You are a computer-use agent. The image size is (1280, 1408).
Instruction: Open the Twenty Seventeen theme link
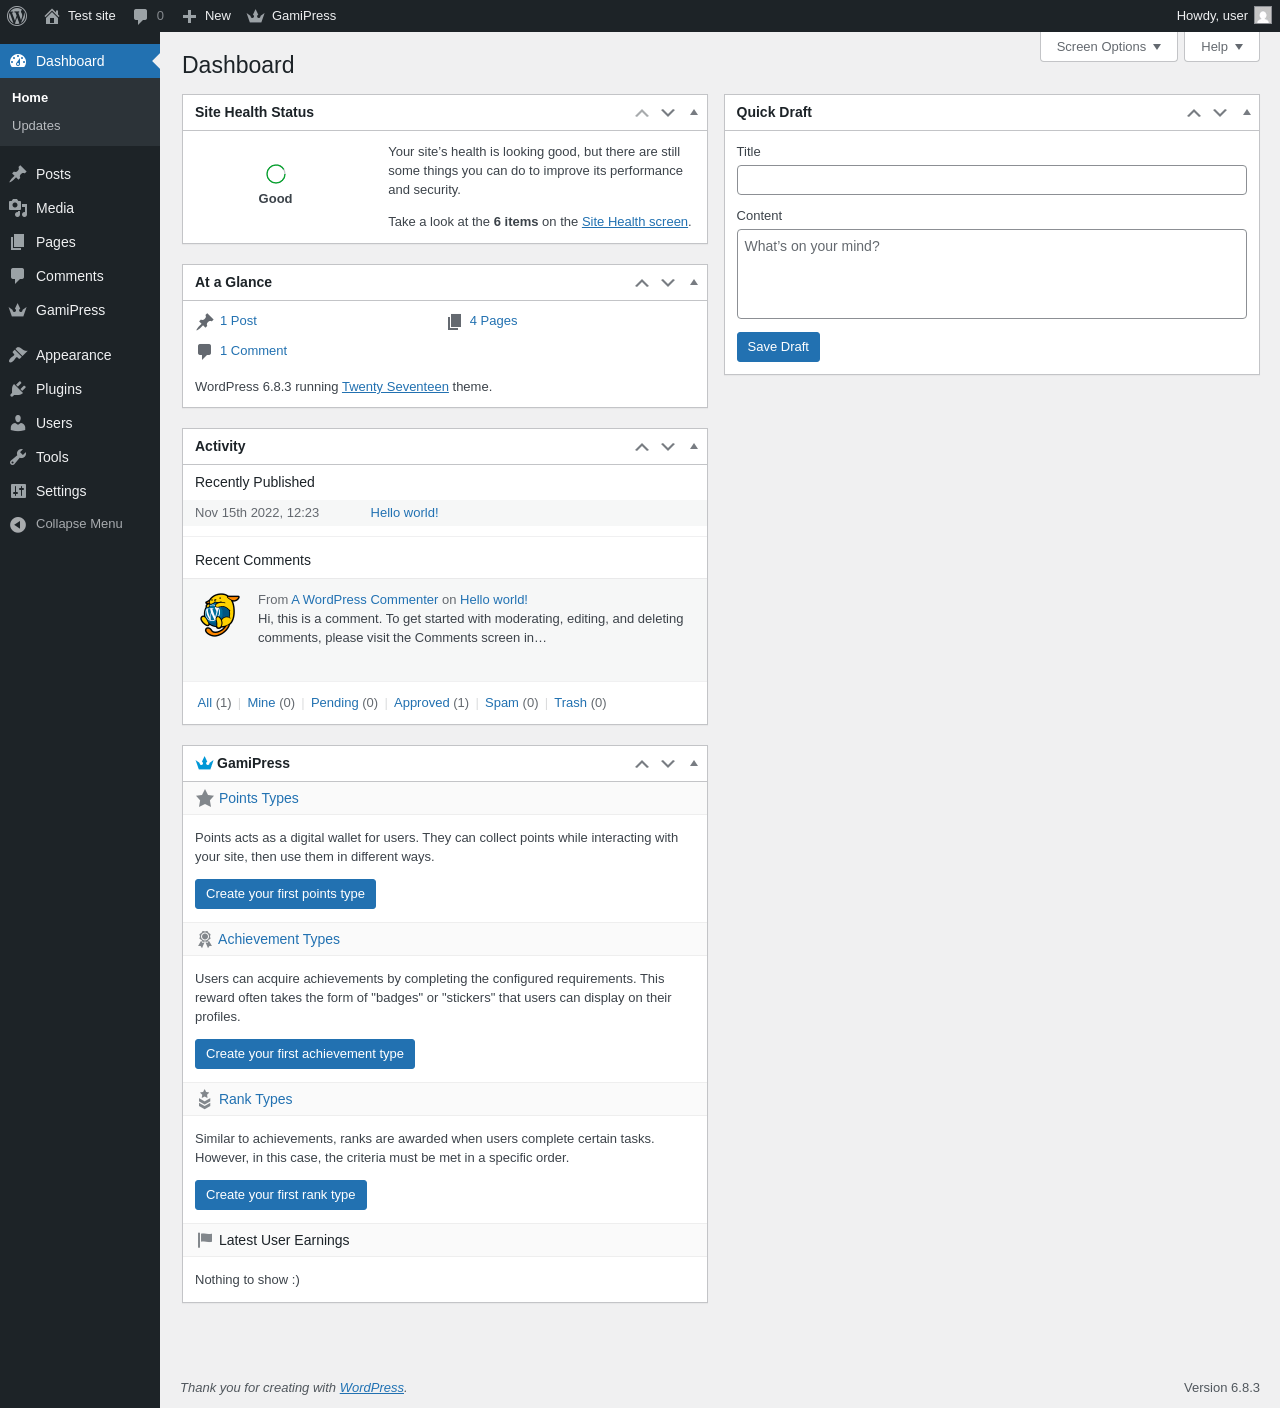tap(395, 387)
